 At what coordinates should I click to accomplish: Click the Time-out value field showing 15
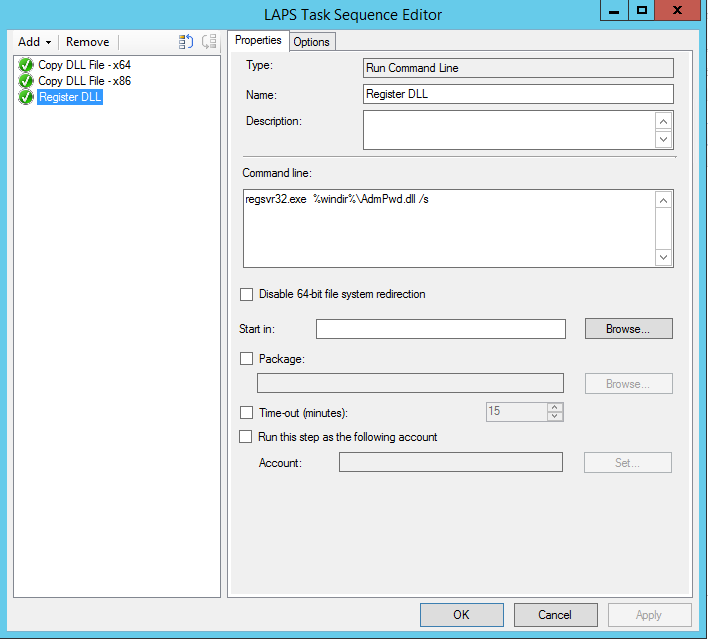pyautogui.click(x=517, y=411)
